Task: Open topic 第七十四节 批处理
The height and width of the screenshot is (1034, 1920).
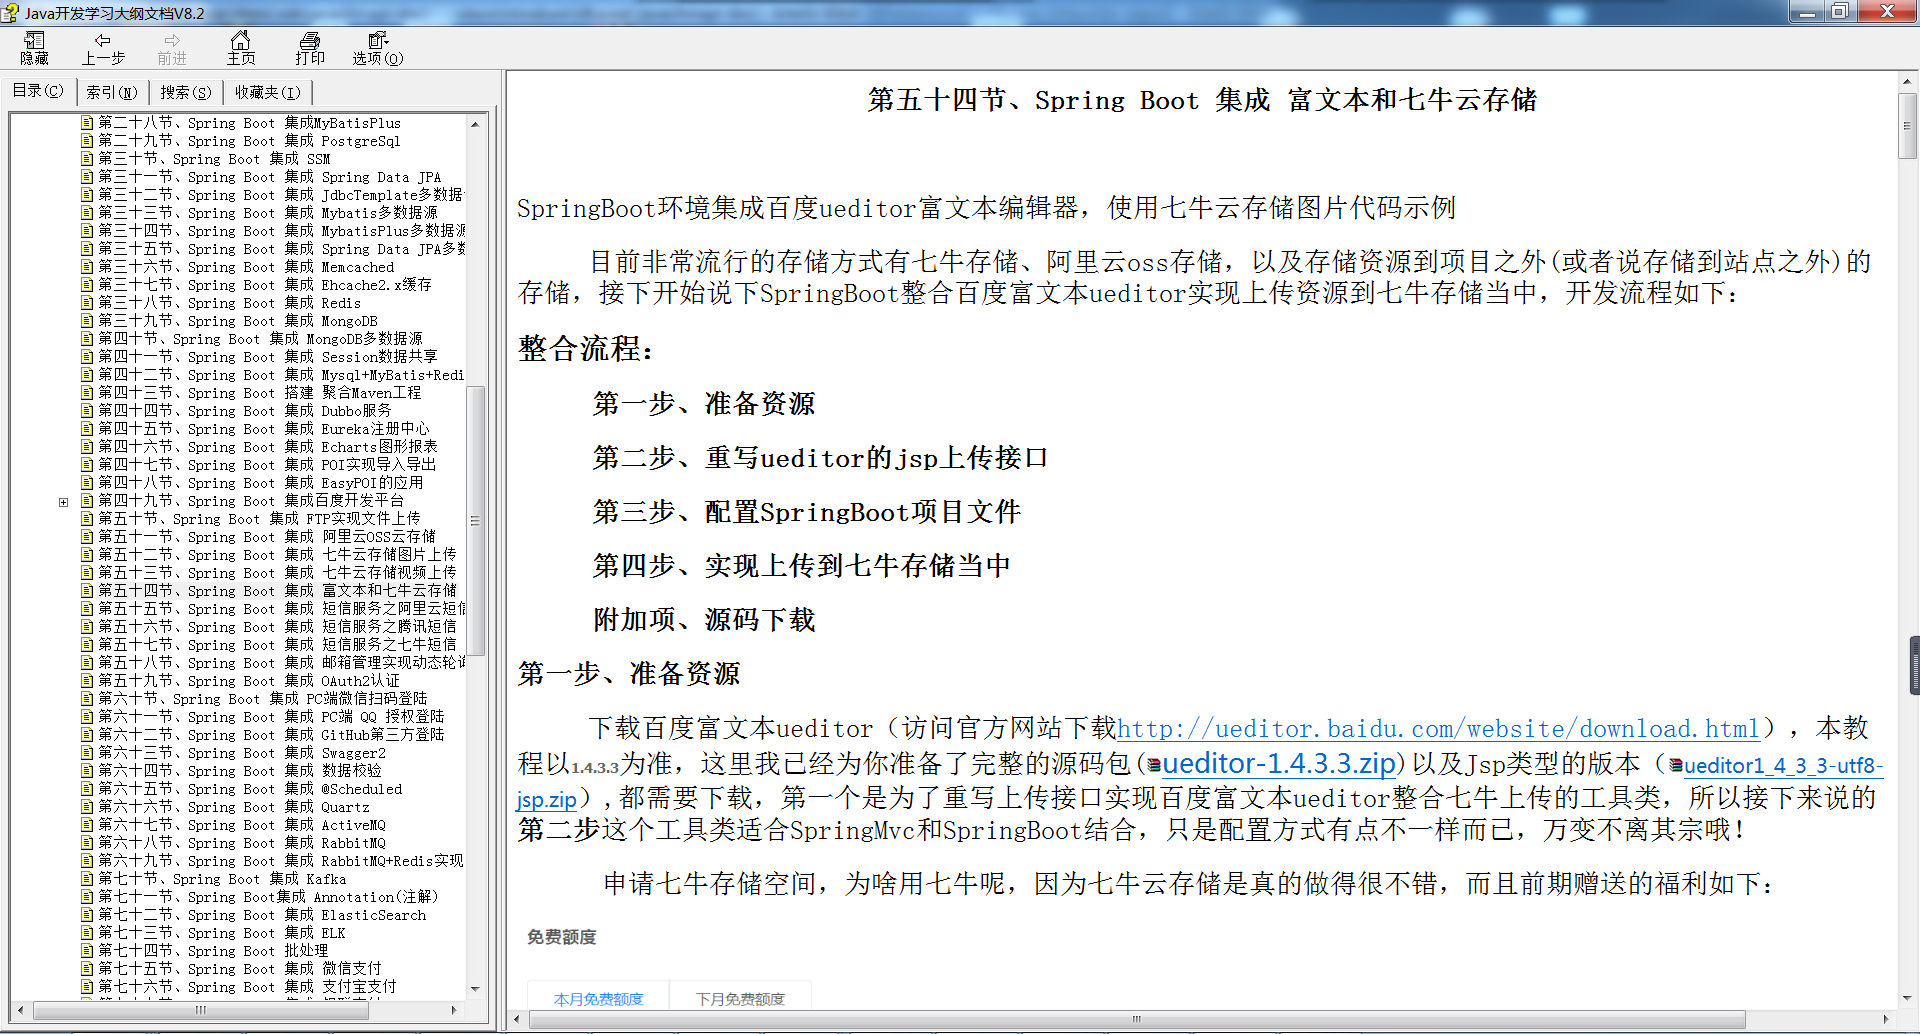Action: pyautogui.click(x=213, y=951)
